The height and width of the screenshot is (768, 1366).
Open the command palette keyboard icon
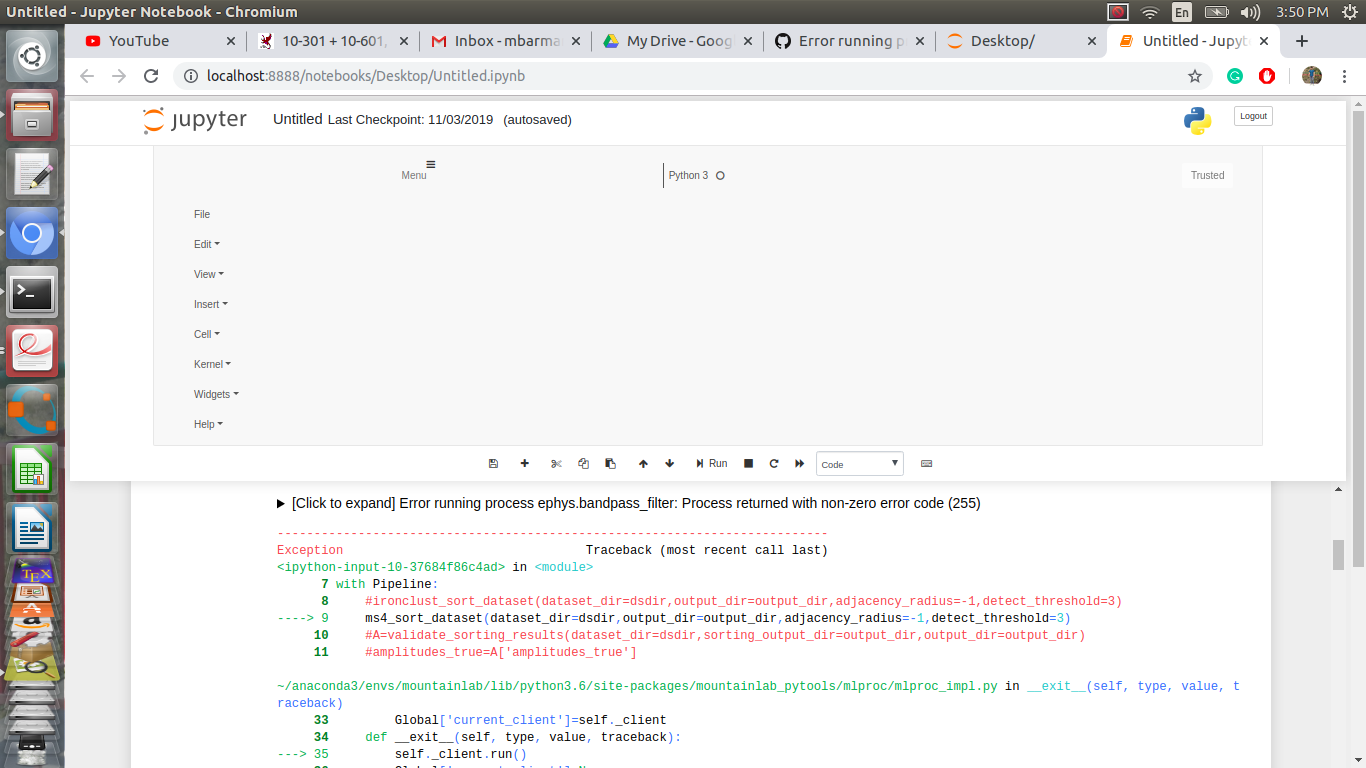(x=926, y=463)
